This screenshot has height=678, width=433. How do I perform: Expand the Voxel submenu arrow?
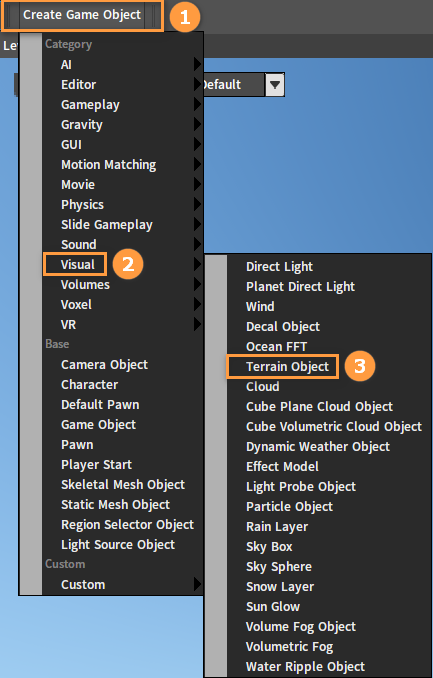pos(197,304)
